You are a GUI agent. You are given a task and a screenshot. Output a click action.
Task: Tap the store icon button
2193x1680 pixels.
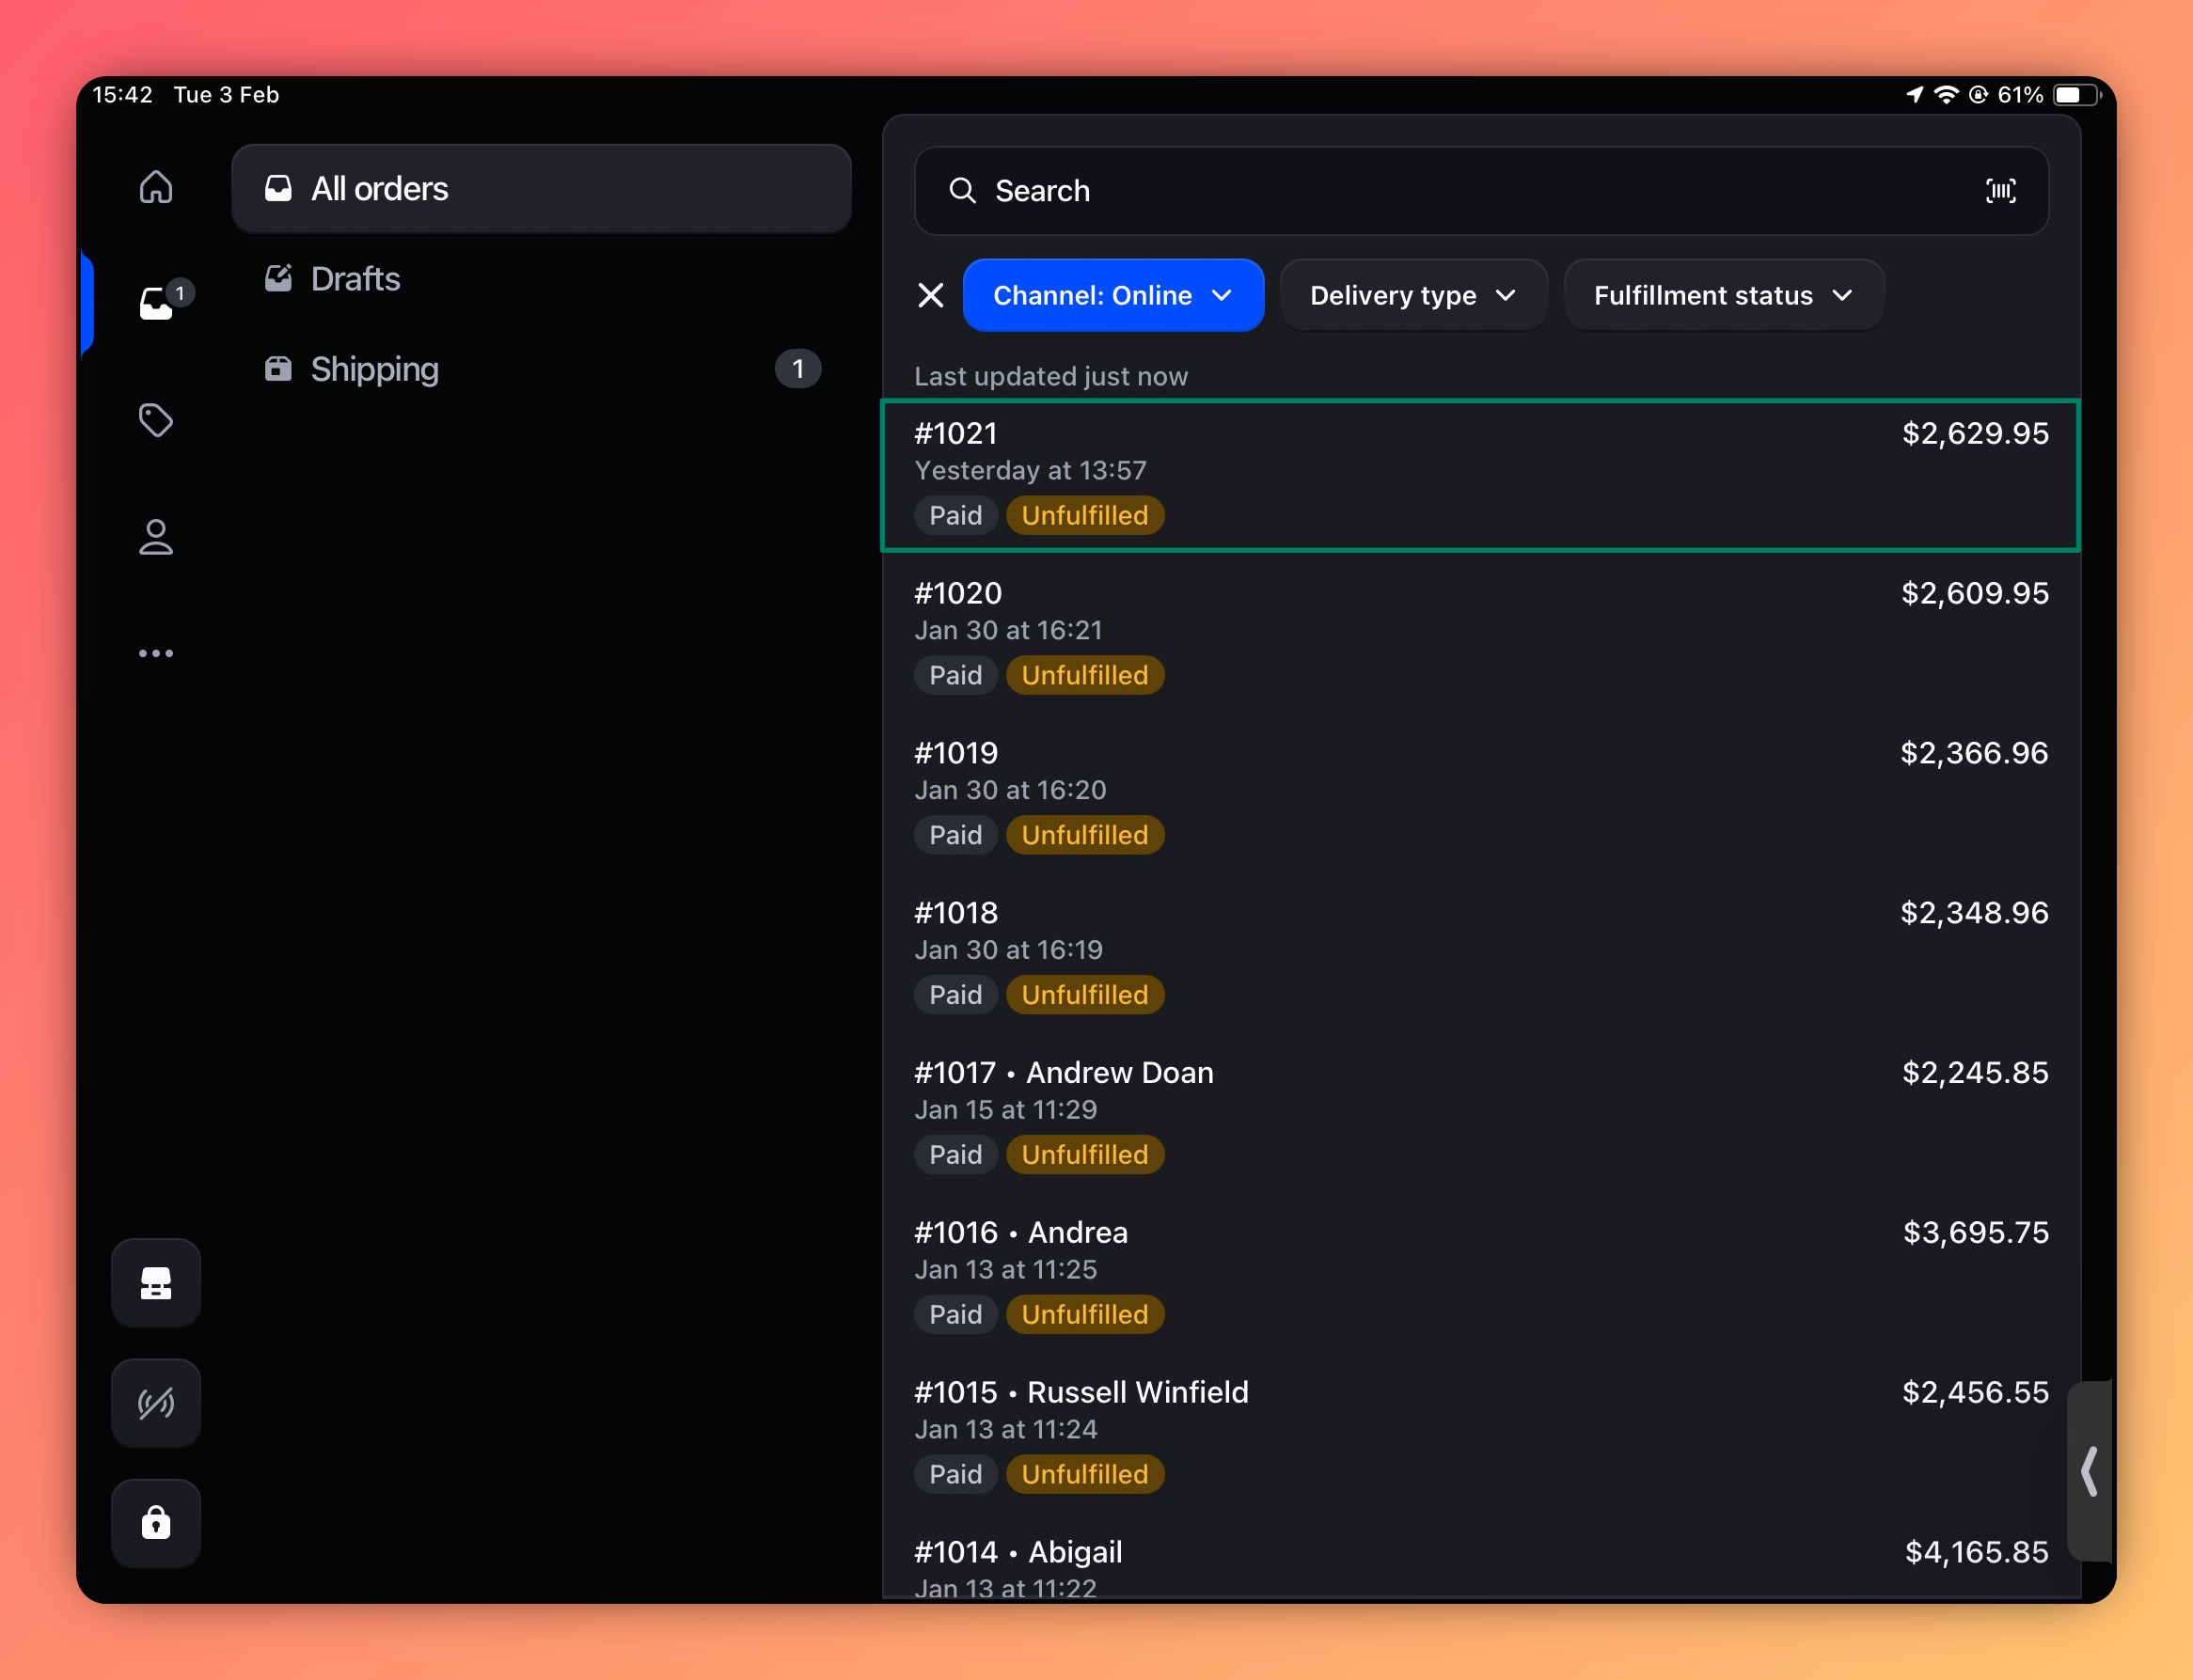155,1283
